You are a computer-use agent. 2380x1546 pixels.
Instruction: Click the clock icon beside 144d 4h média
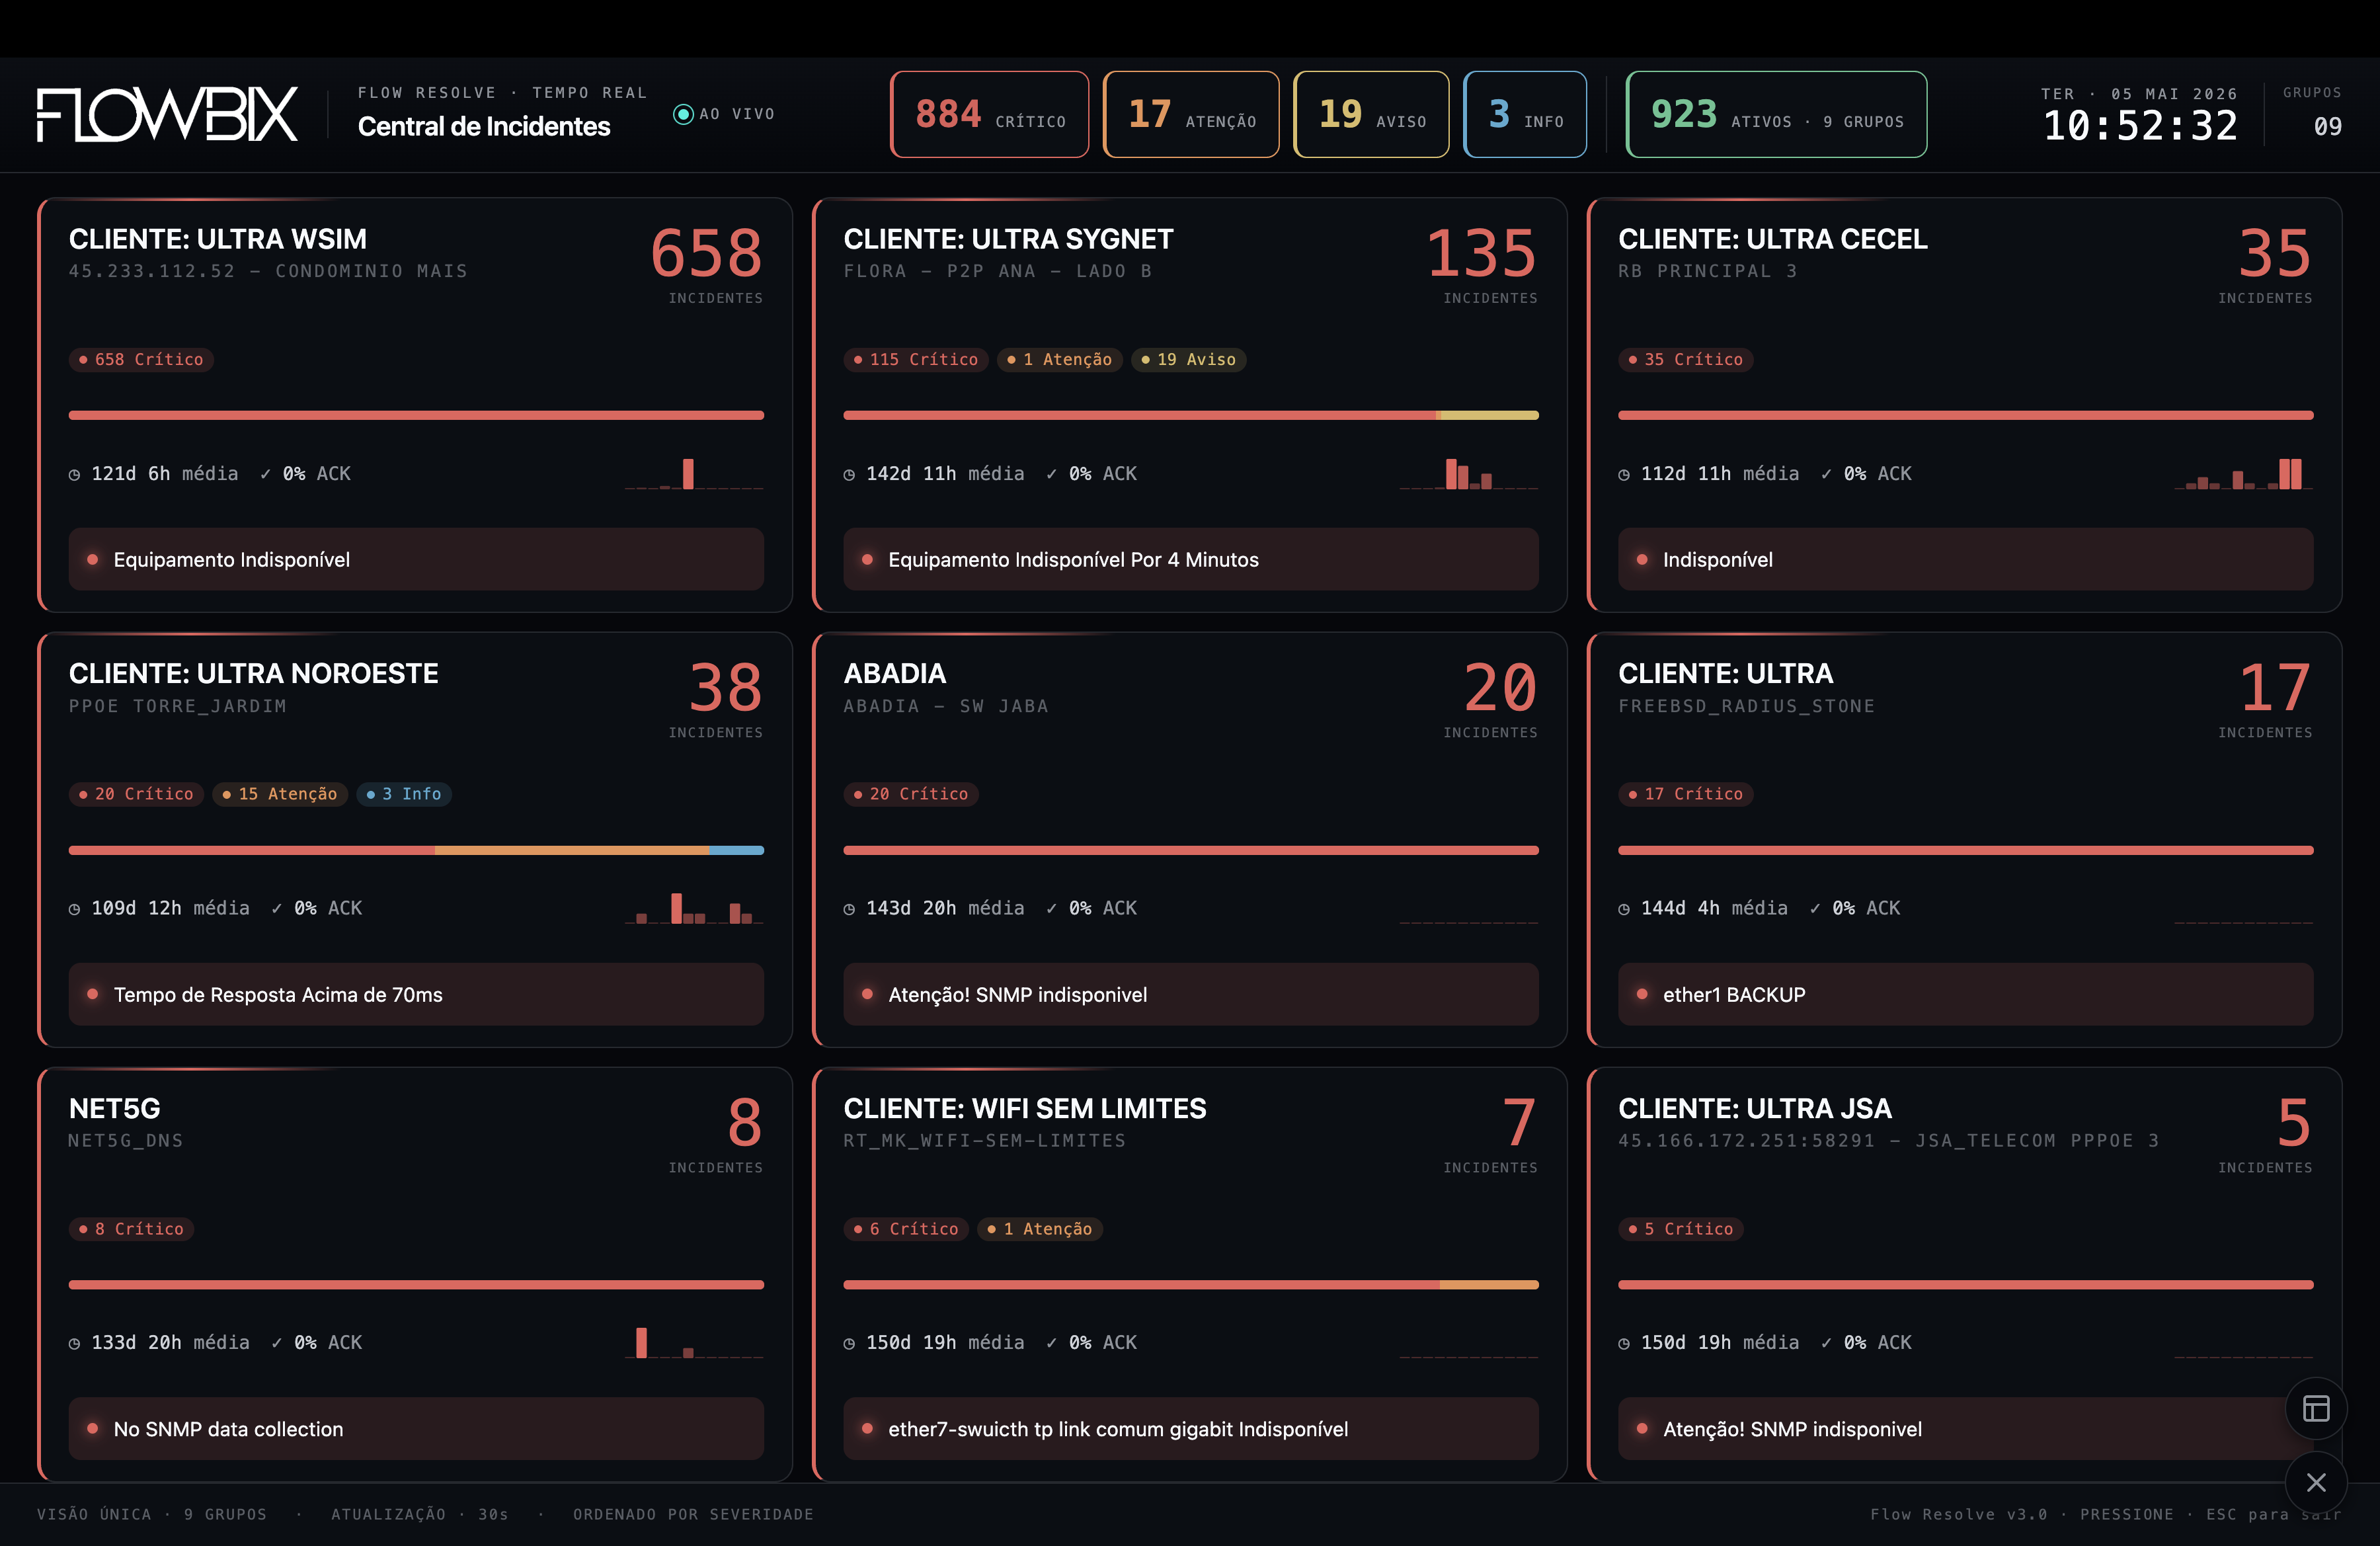tap(1625, 909)
